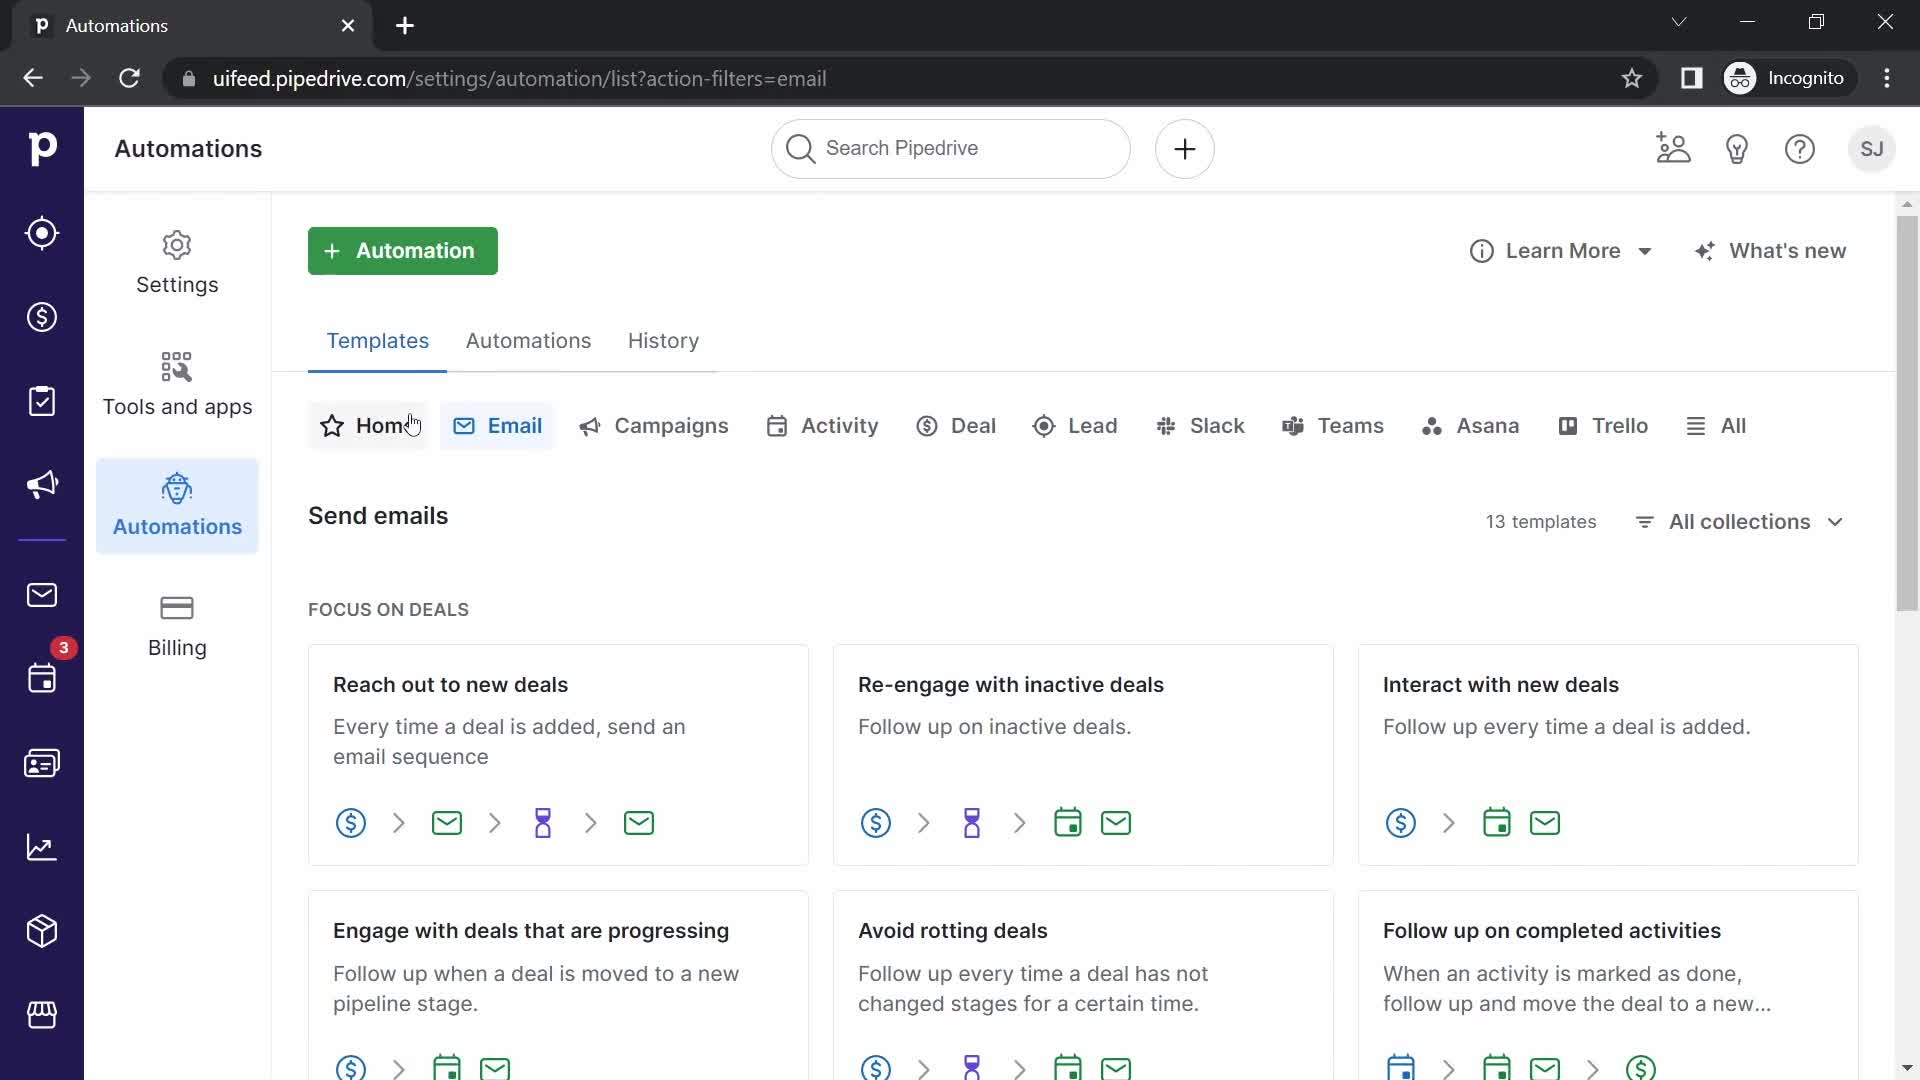Open Billing section
This screenshot has height=1080, width=1920.
[x=177, y=627]
